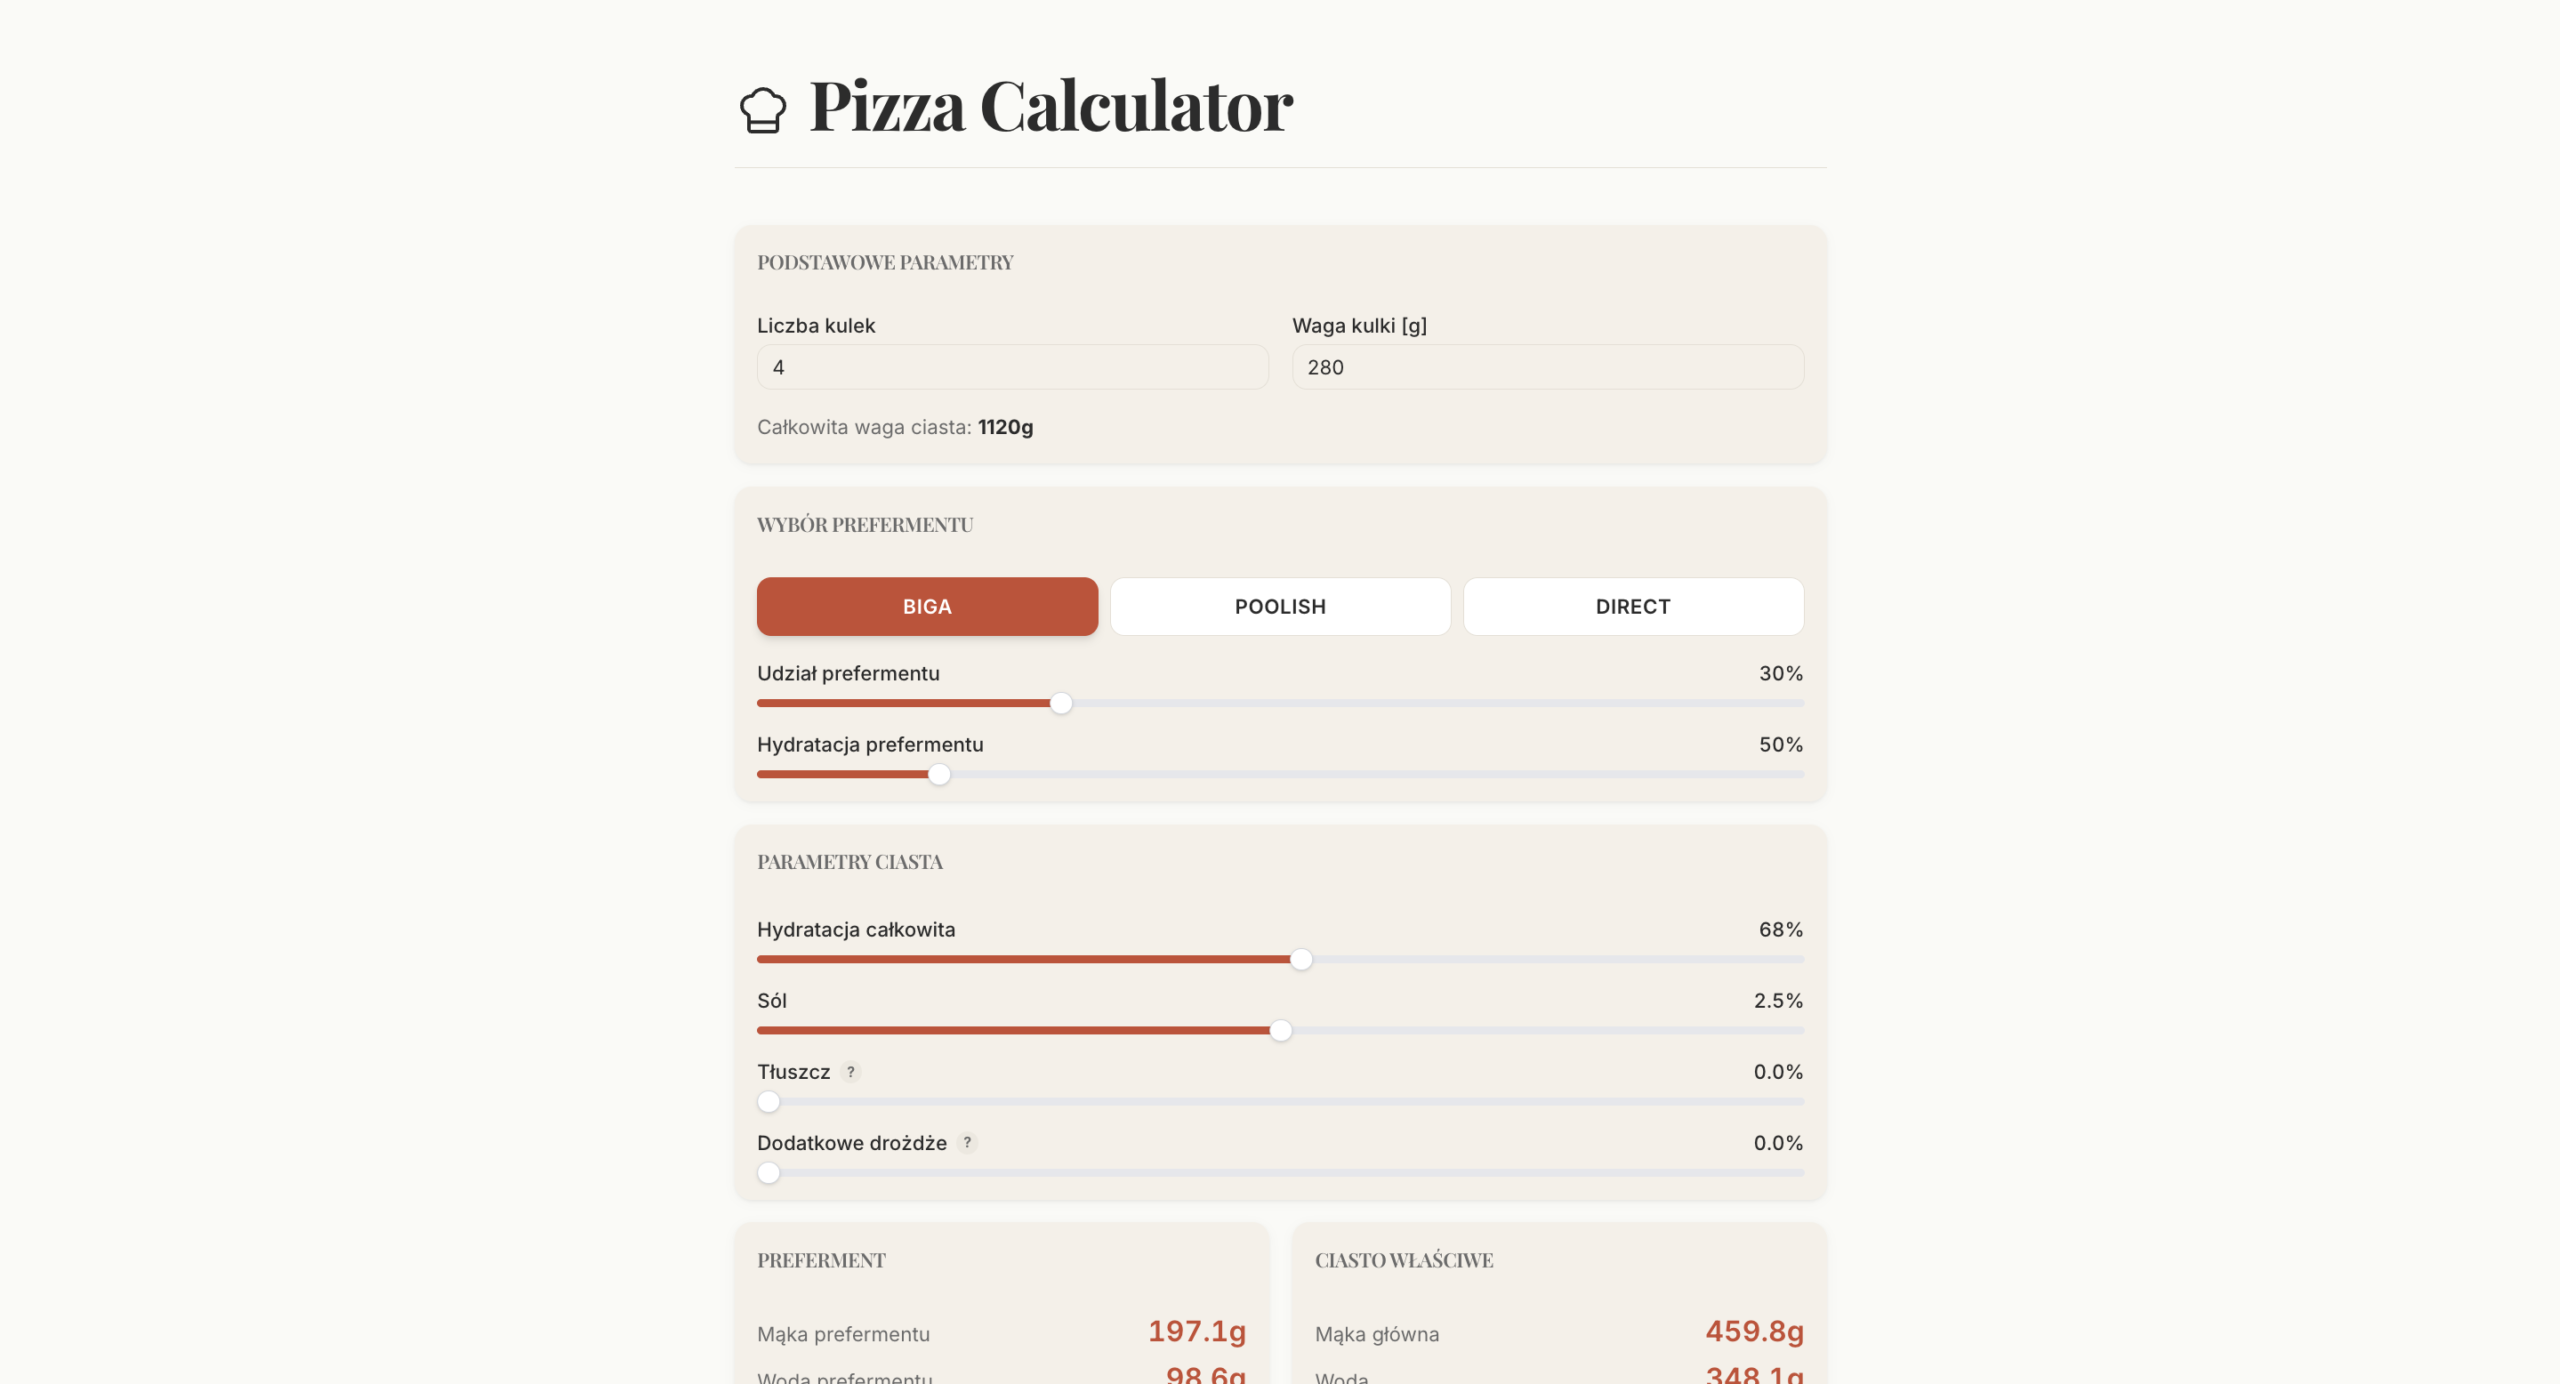Viewport: 2560px width, 1384px height.
Task: Click the Dodatkowe drożdże help icon
Action: pos(967,1142)
